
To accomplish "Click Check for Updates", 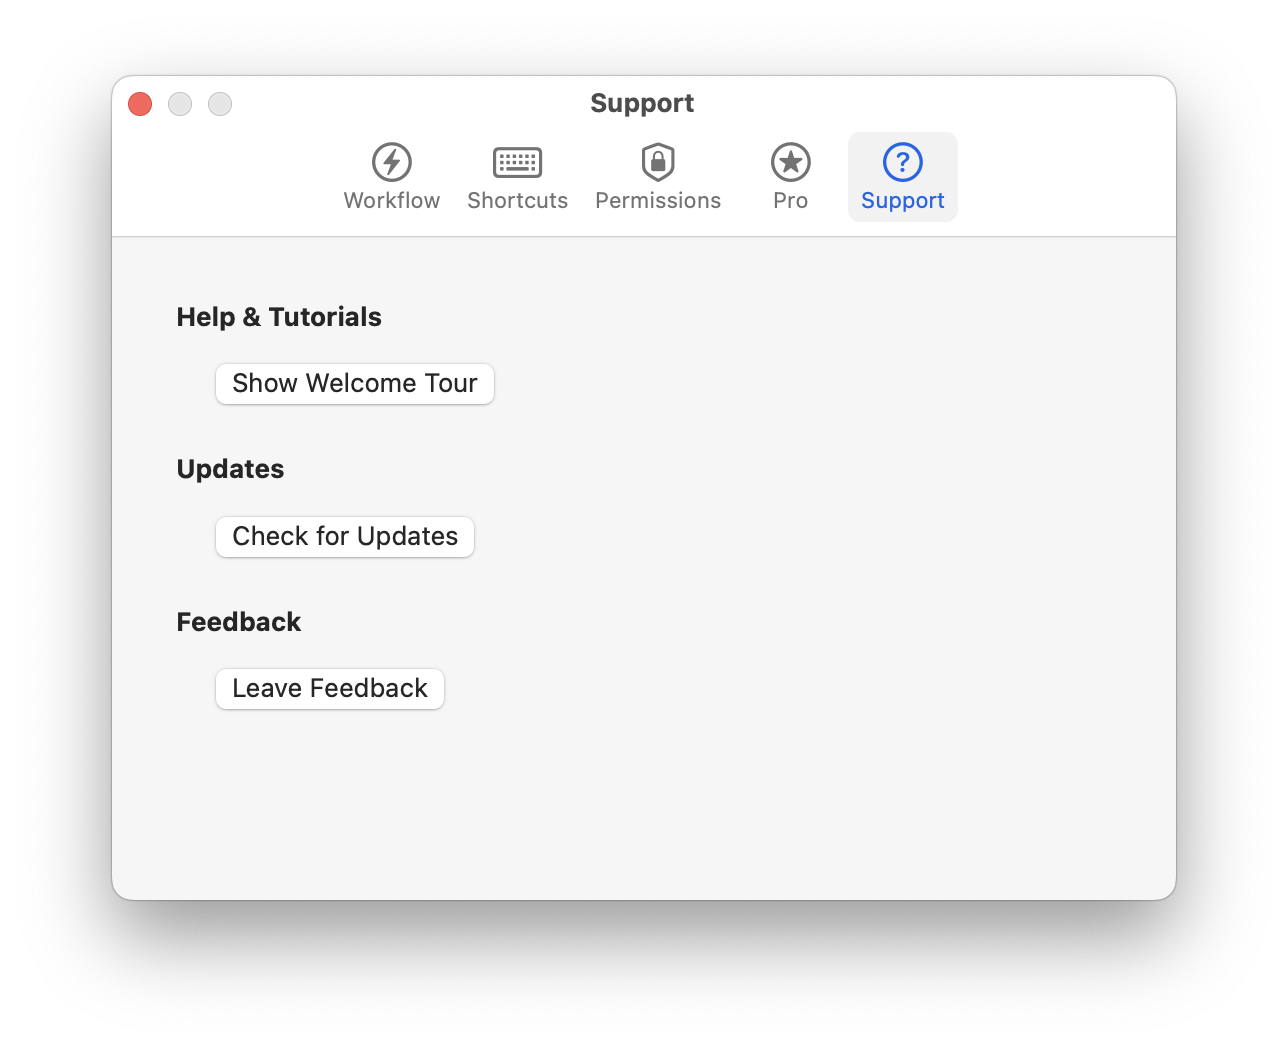I will click(x=345, y=537).
